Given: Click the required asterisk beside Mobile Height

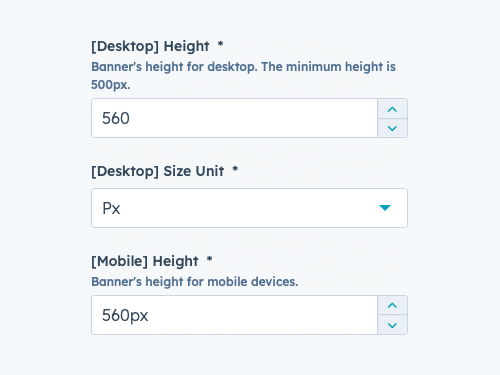Looking at the screenshot, I should coord(209,259).
